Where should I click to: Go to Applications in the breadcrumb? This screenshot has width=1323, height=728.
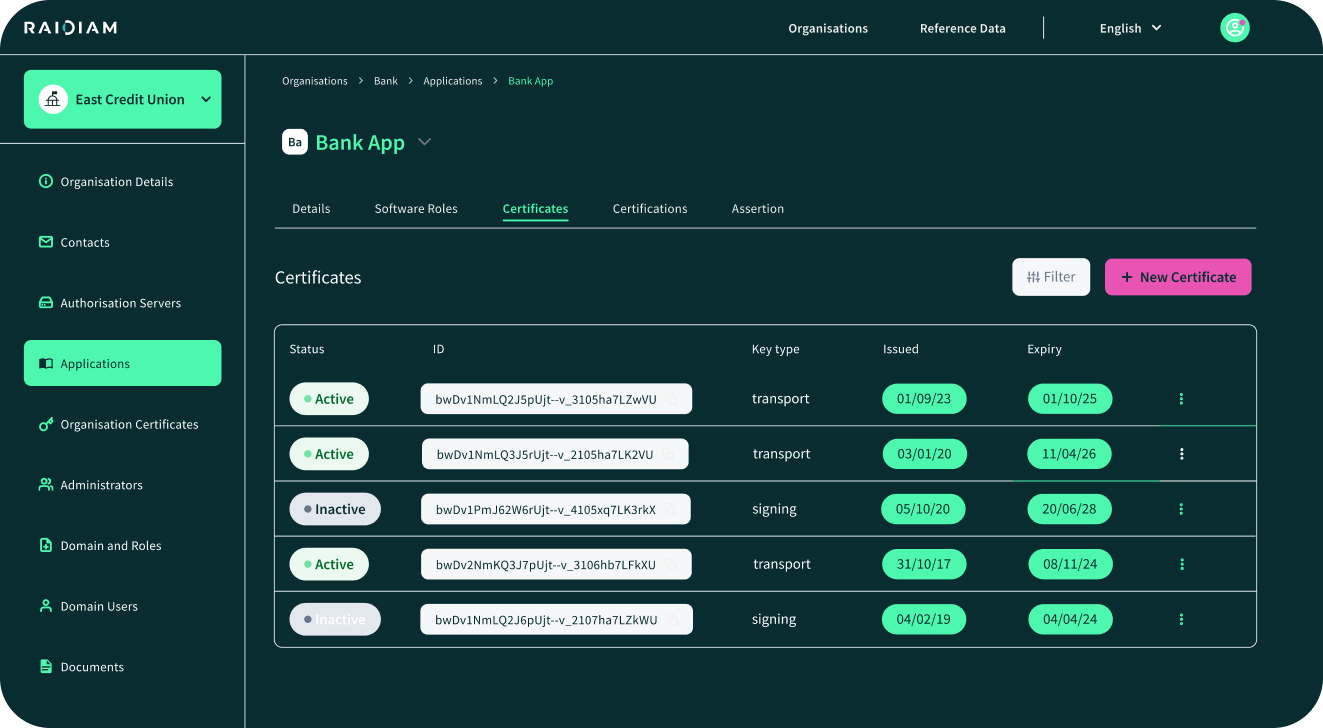pos(452,81)
